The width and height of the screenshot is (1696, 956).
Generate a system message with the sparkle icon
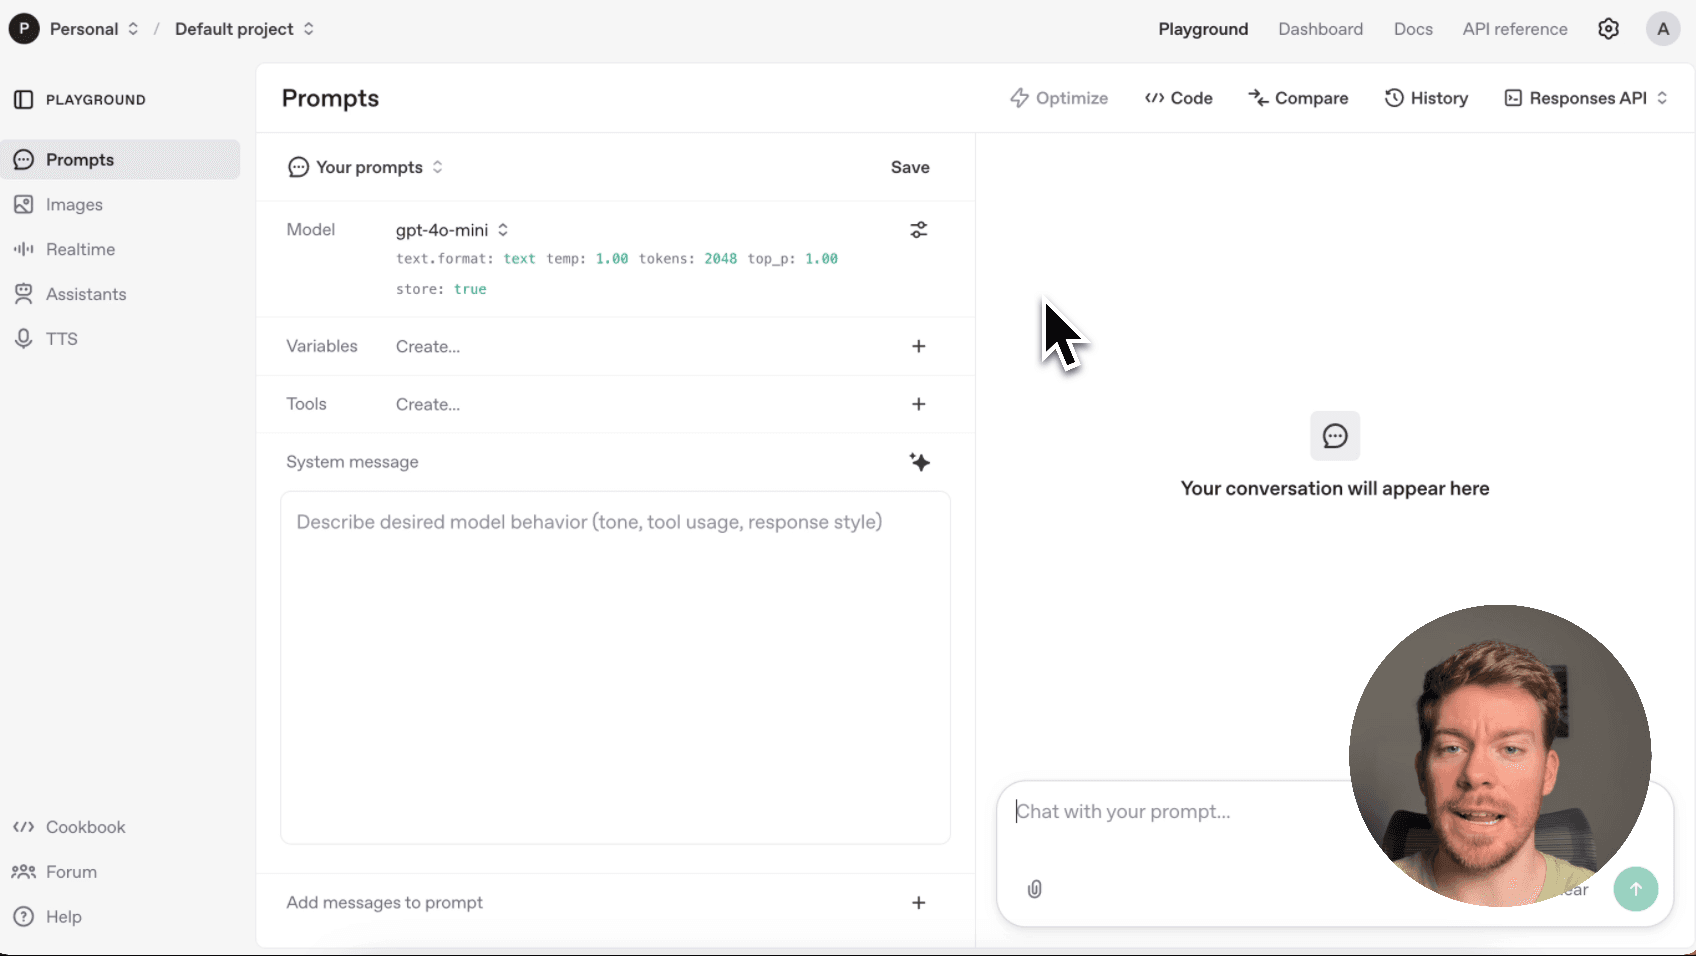click(x=919, y=462)
